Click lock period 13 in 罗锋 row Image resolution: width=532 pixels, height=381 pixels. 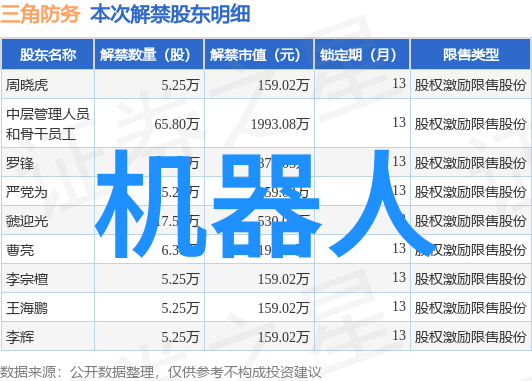(399, 161)
